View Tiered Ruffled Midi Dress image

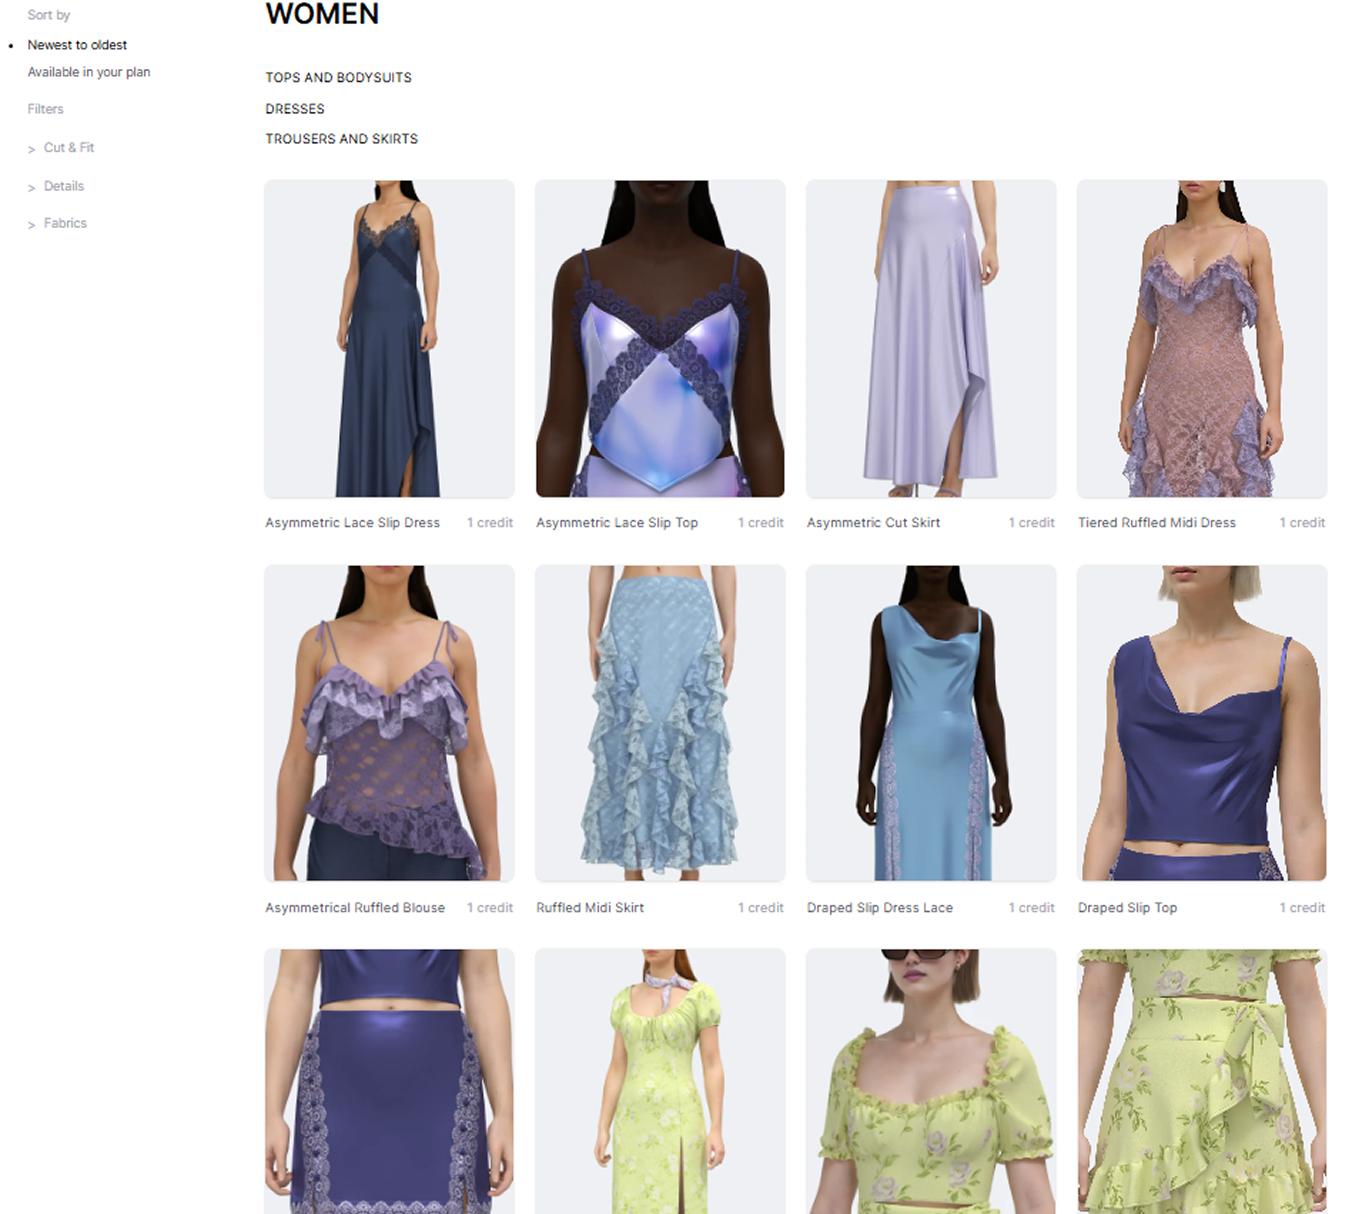tap(1201, 339)
